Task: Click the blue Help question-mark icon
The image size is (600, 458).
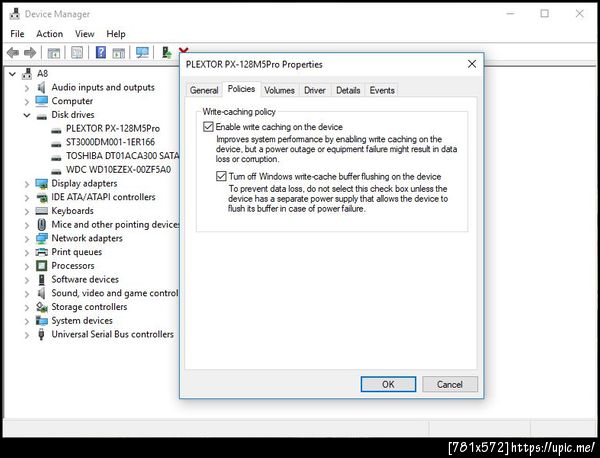Action: 101,52
